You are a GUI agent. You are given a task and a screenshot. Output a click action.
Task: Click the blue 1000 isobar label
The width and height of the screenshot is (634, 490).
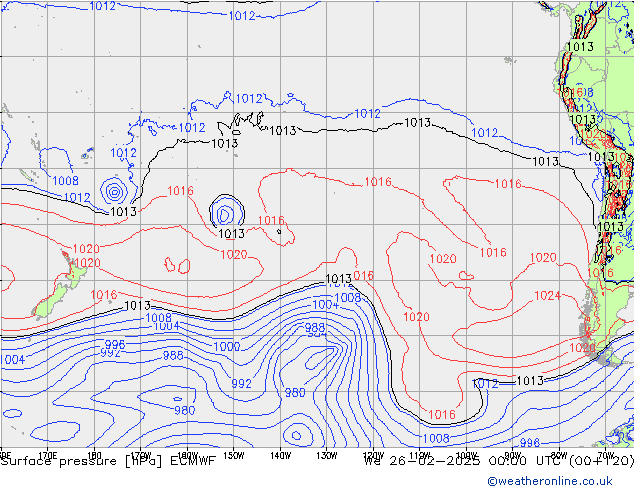coord(226,346)
